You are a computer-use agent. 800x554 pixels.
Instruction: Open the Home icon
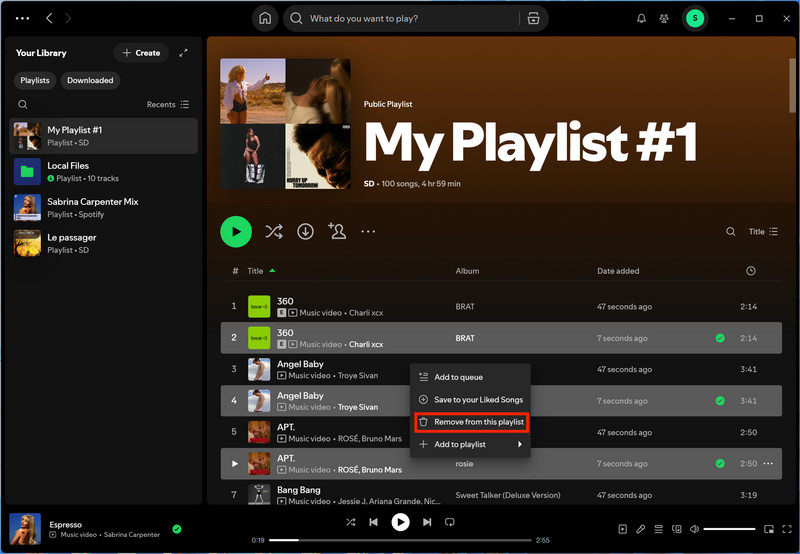(x=265, y=18)
